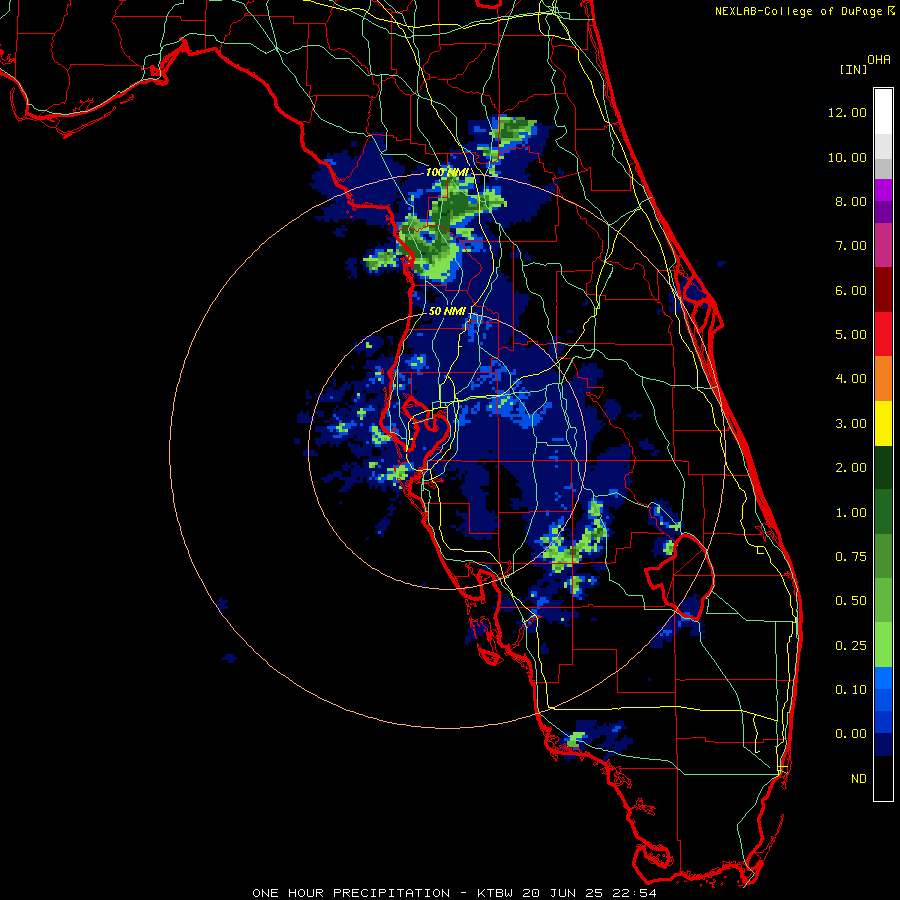The image size is (900, 900).
Task: Click the green 1.00 legend swatch
Action: point(883,512)
